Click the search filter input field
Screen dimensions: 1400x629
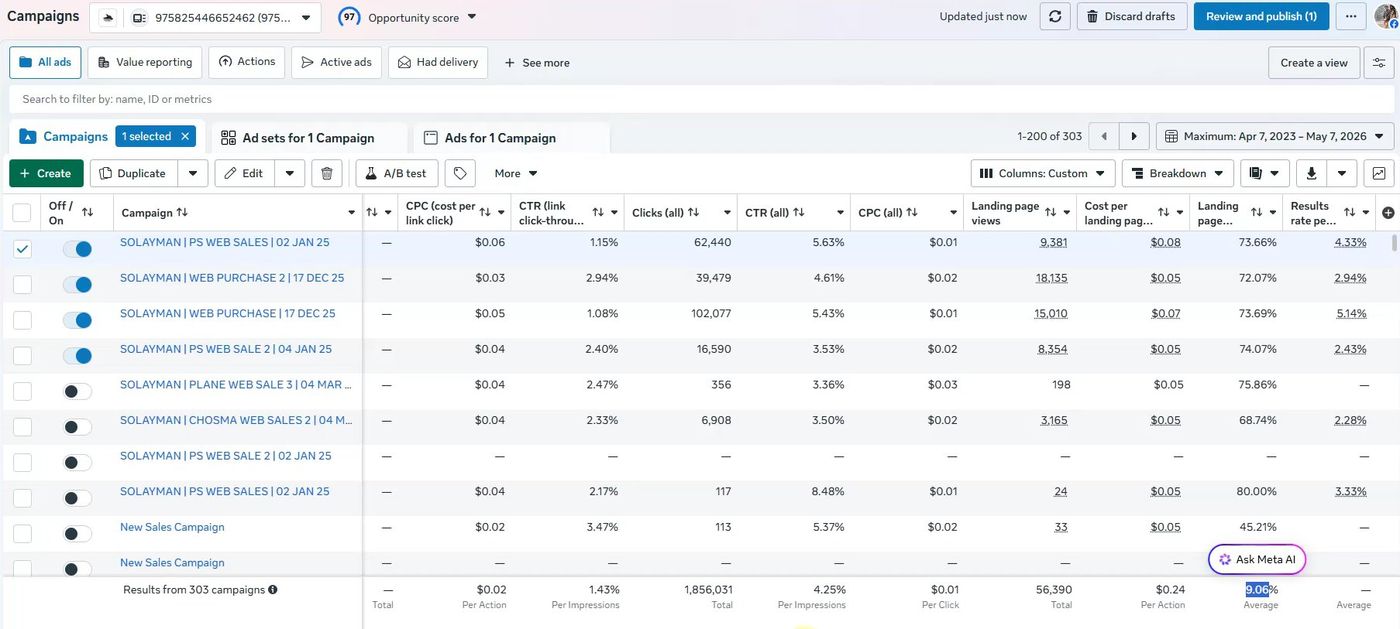click(x=700, y=99)
